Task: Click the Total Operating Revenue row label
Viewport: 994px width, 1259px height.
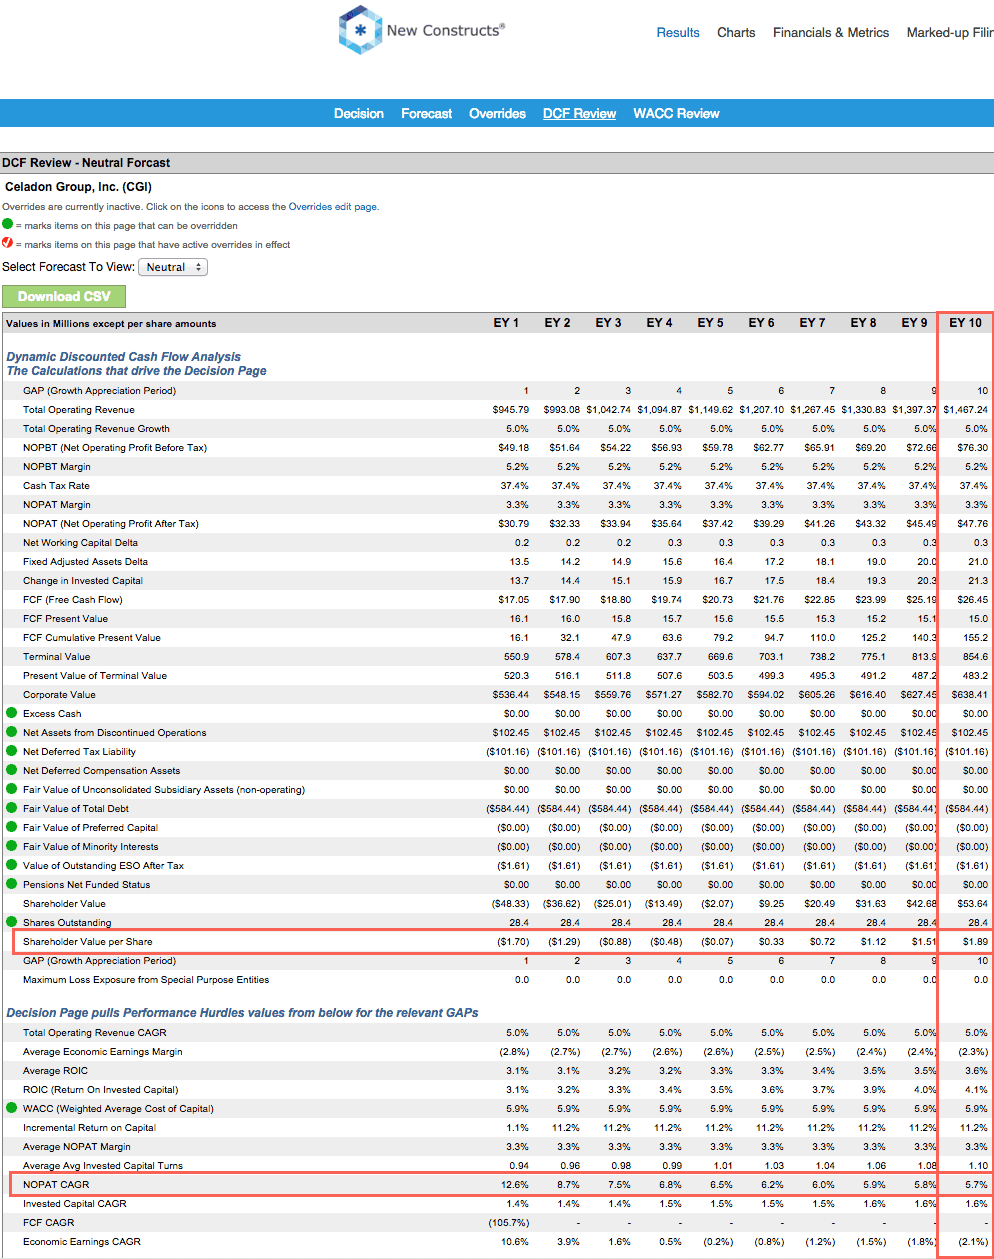Action: point(79,410)
